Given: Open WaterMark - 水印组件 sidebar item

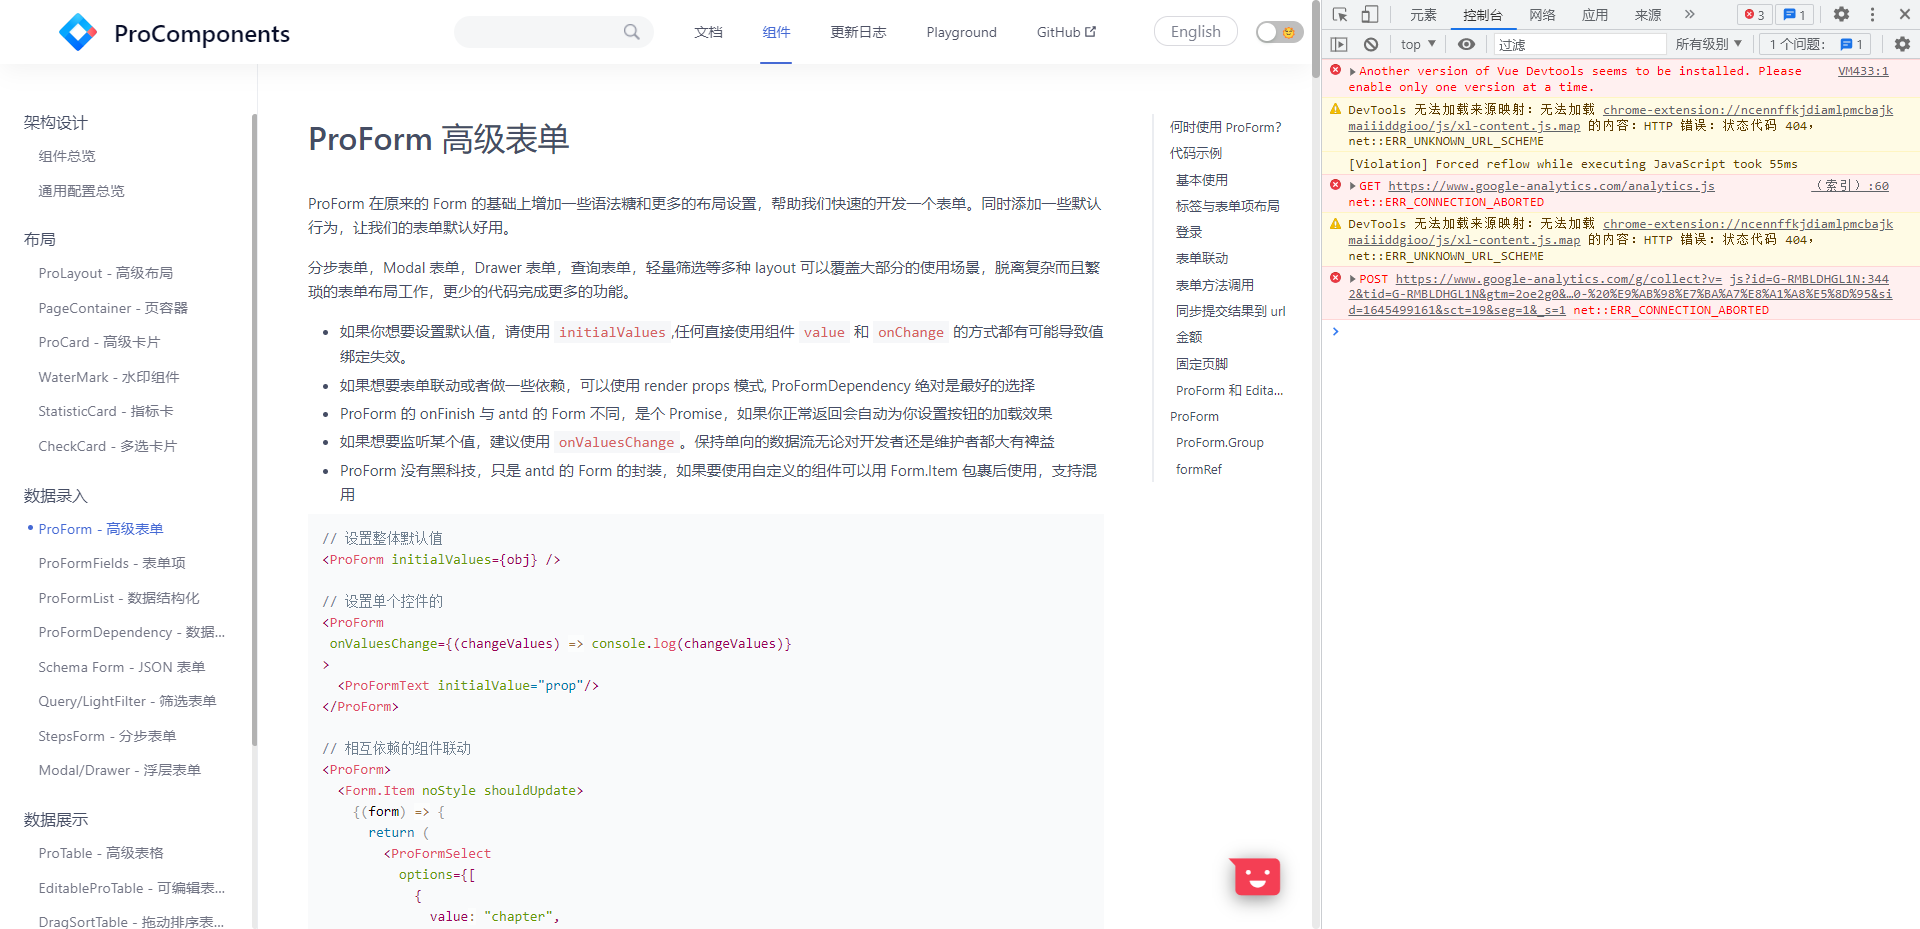Looking at the screenshot, I should pos(109,377).
